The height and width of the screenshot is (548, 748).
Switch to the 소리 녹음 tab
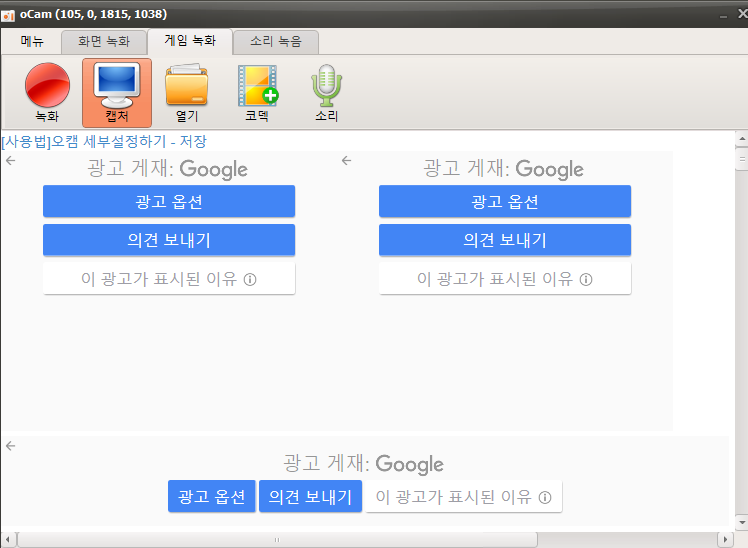[276, 41]
